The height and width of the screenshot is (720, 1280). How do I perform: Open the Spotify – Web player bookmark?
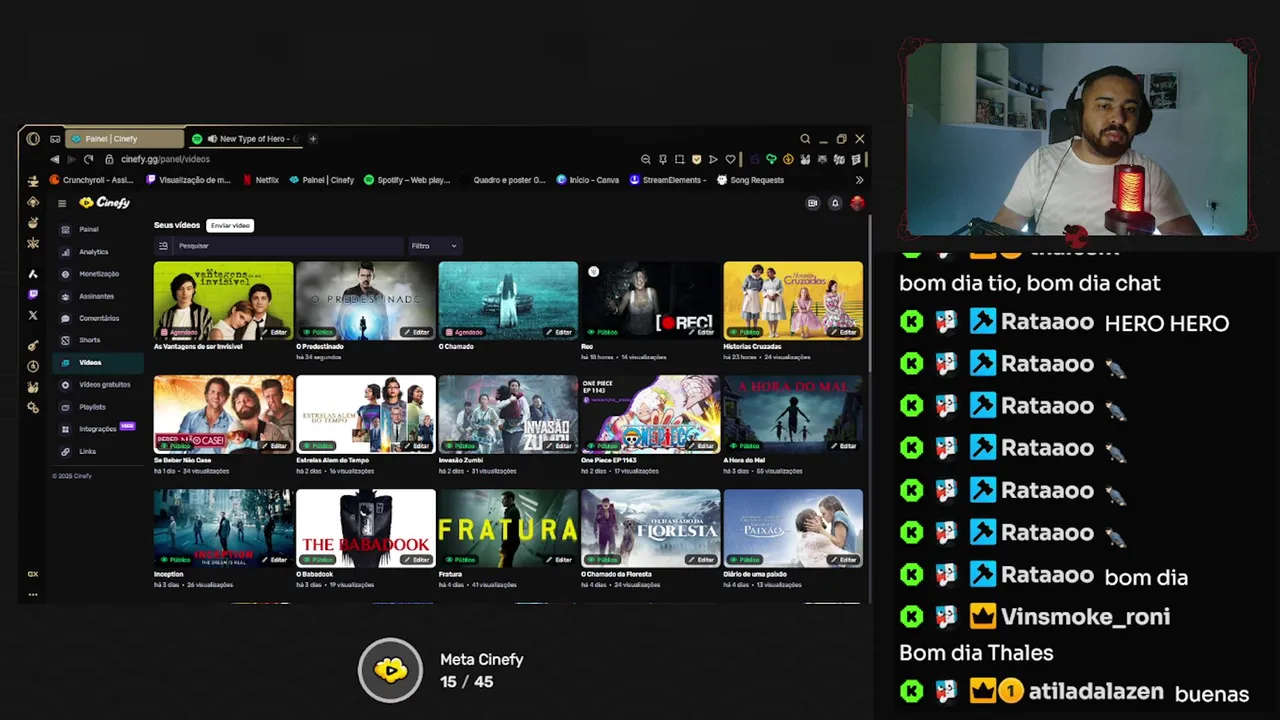click(406, 180)
